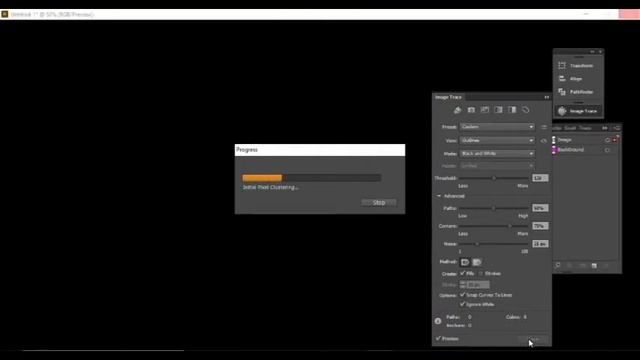Screen dimensions: 640x360
Task: Toggle Snap Curves To Lines checkbox
Action: click(462, 294)
